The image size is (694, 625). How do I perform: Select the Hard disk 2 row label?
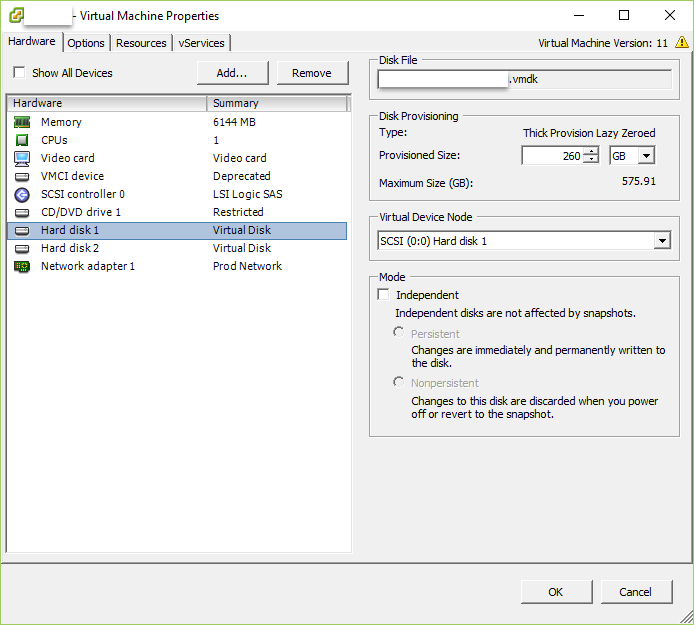[x=69, y=248]
